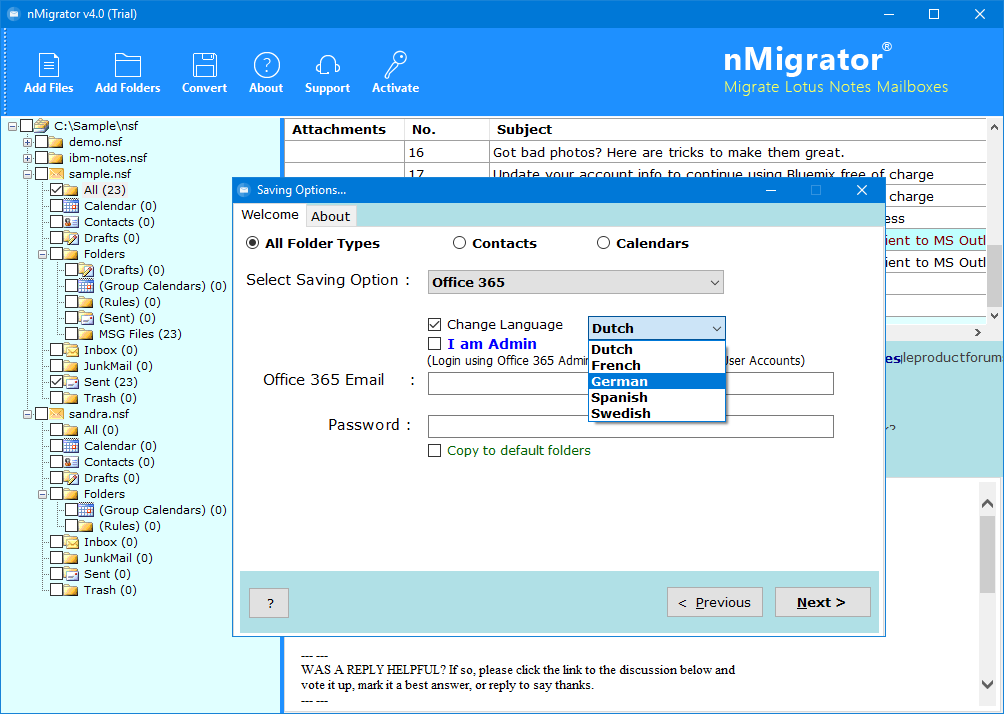1004x714 pixels.
Task: Click the Calendar icon under sample.nsf
Action: [x=71, y=206]
